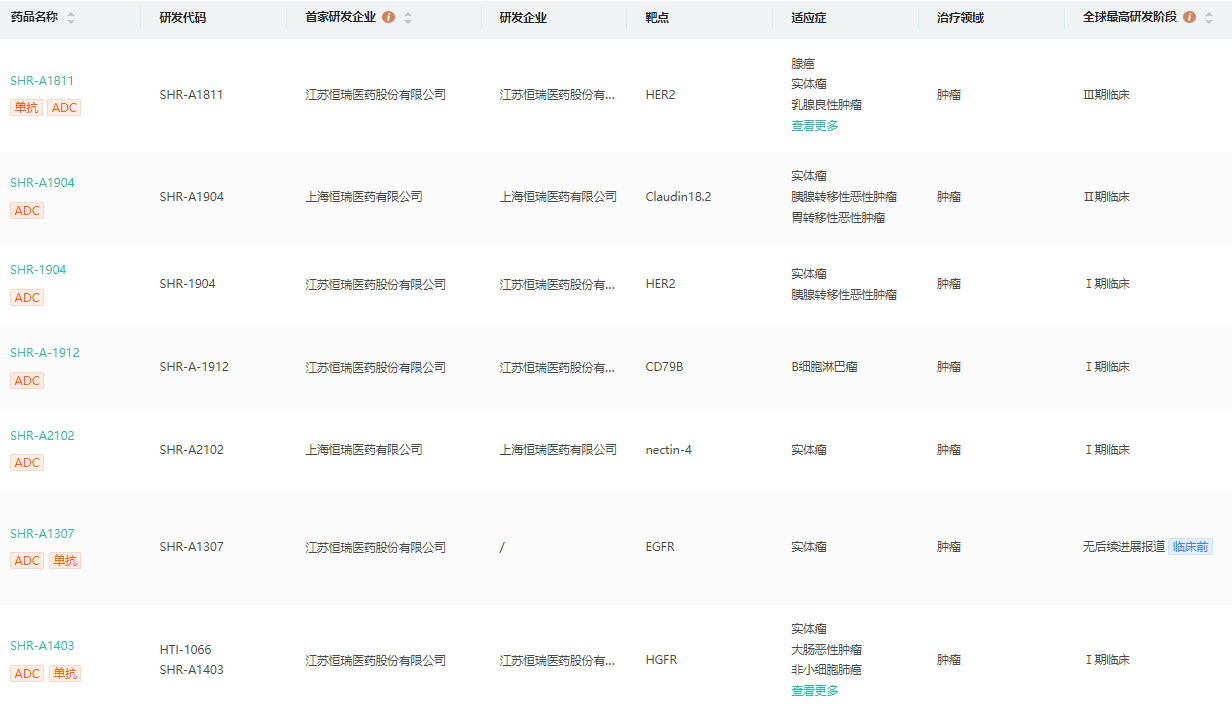Sort by 首家研发企业 column arrows
1232x717 pixels.
408,19
